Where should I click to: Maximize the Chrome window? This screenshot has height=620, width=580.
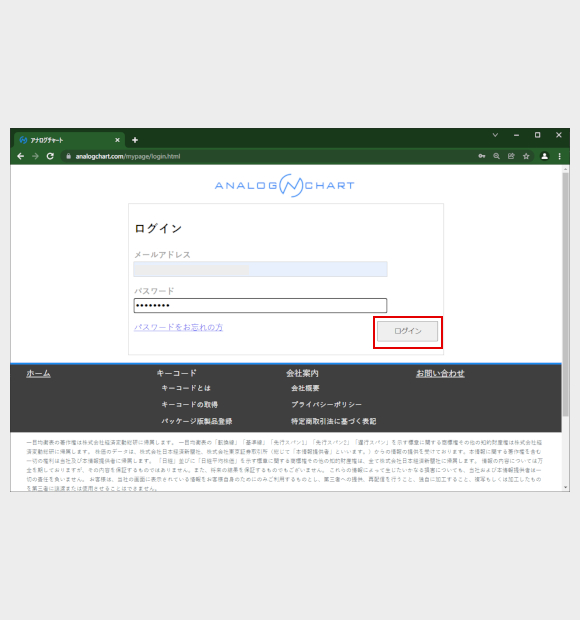tap(537, 135)
